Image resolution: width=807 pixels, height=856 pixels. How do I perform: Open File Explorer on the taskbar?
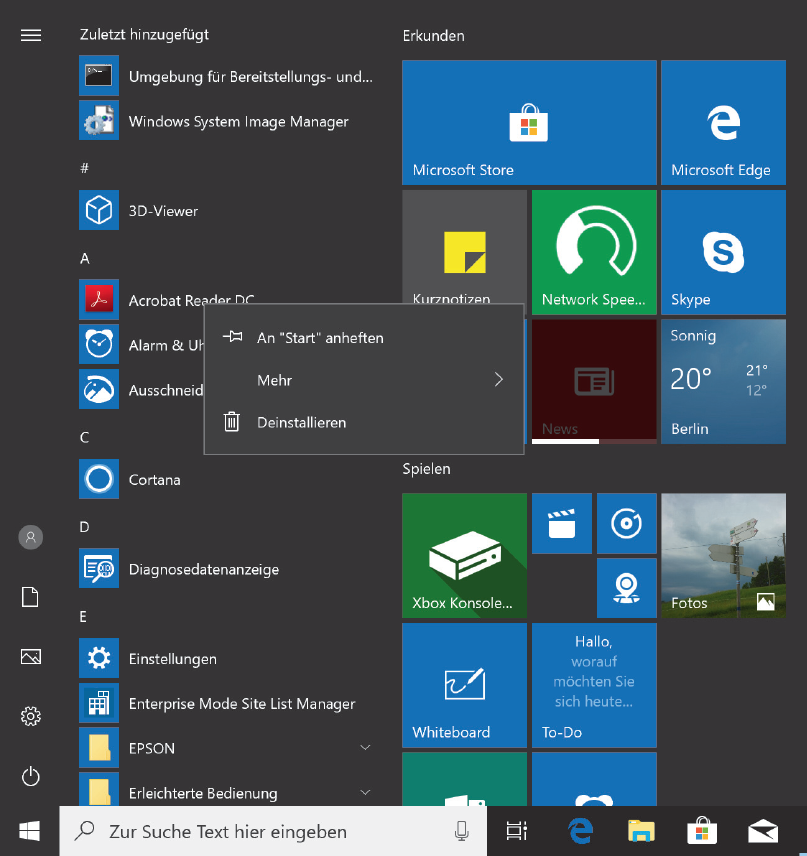pos(641,831)
